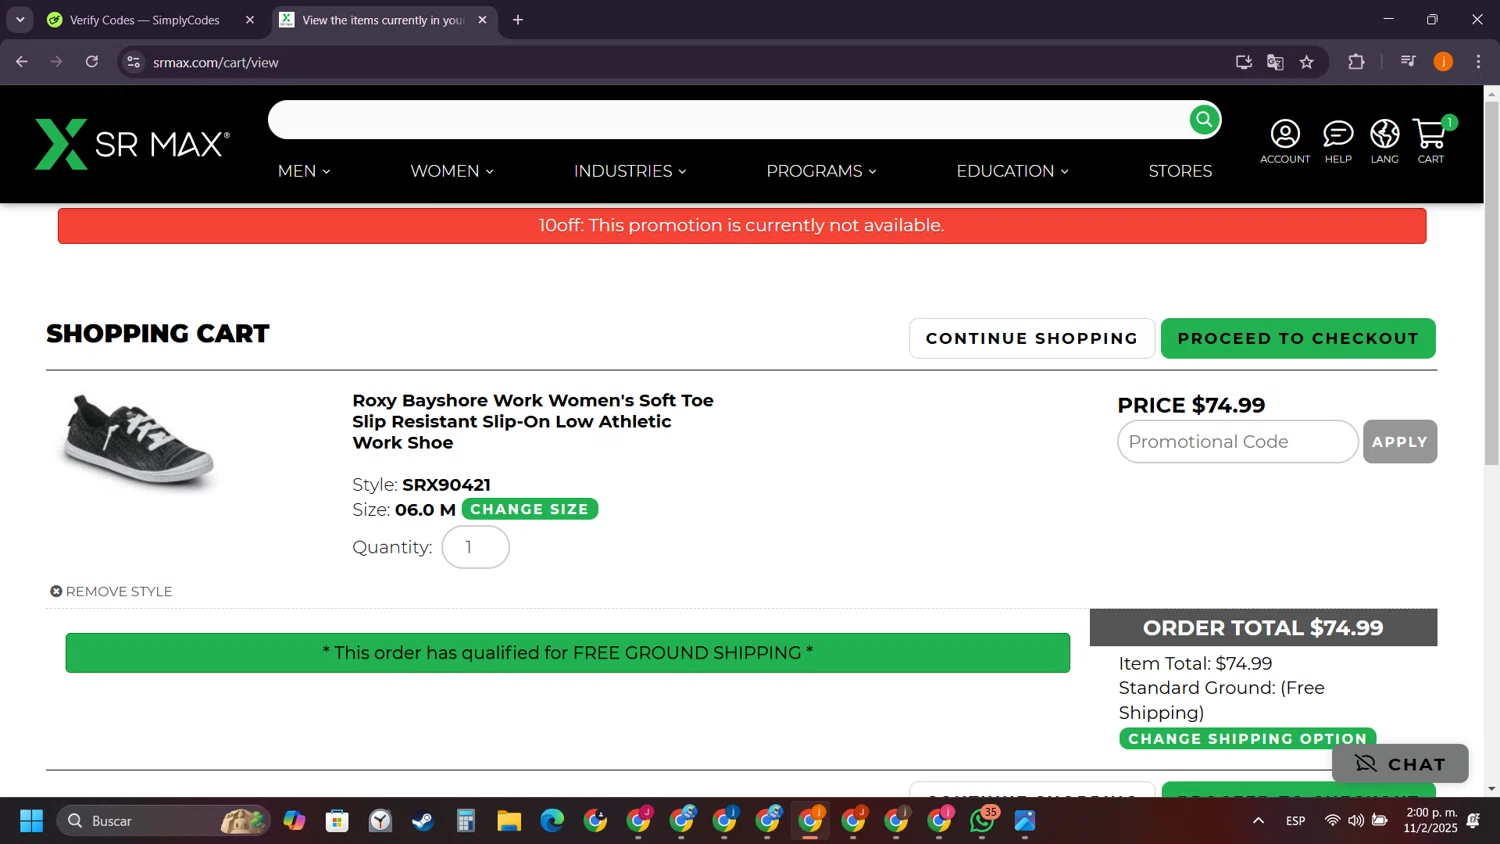Switch to Verify Codes — SimplyCodes tab
The height and width of the screenshot is (844, 1500).
coord(145,20)
